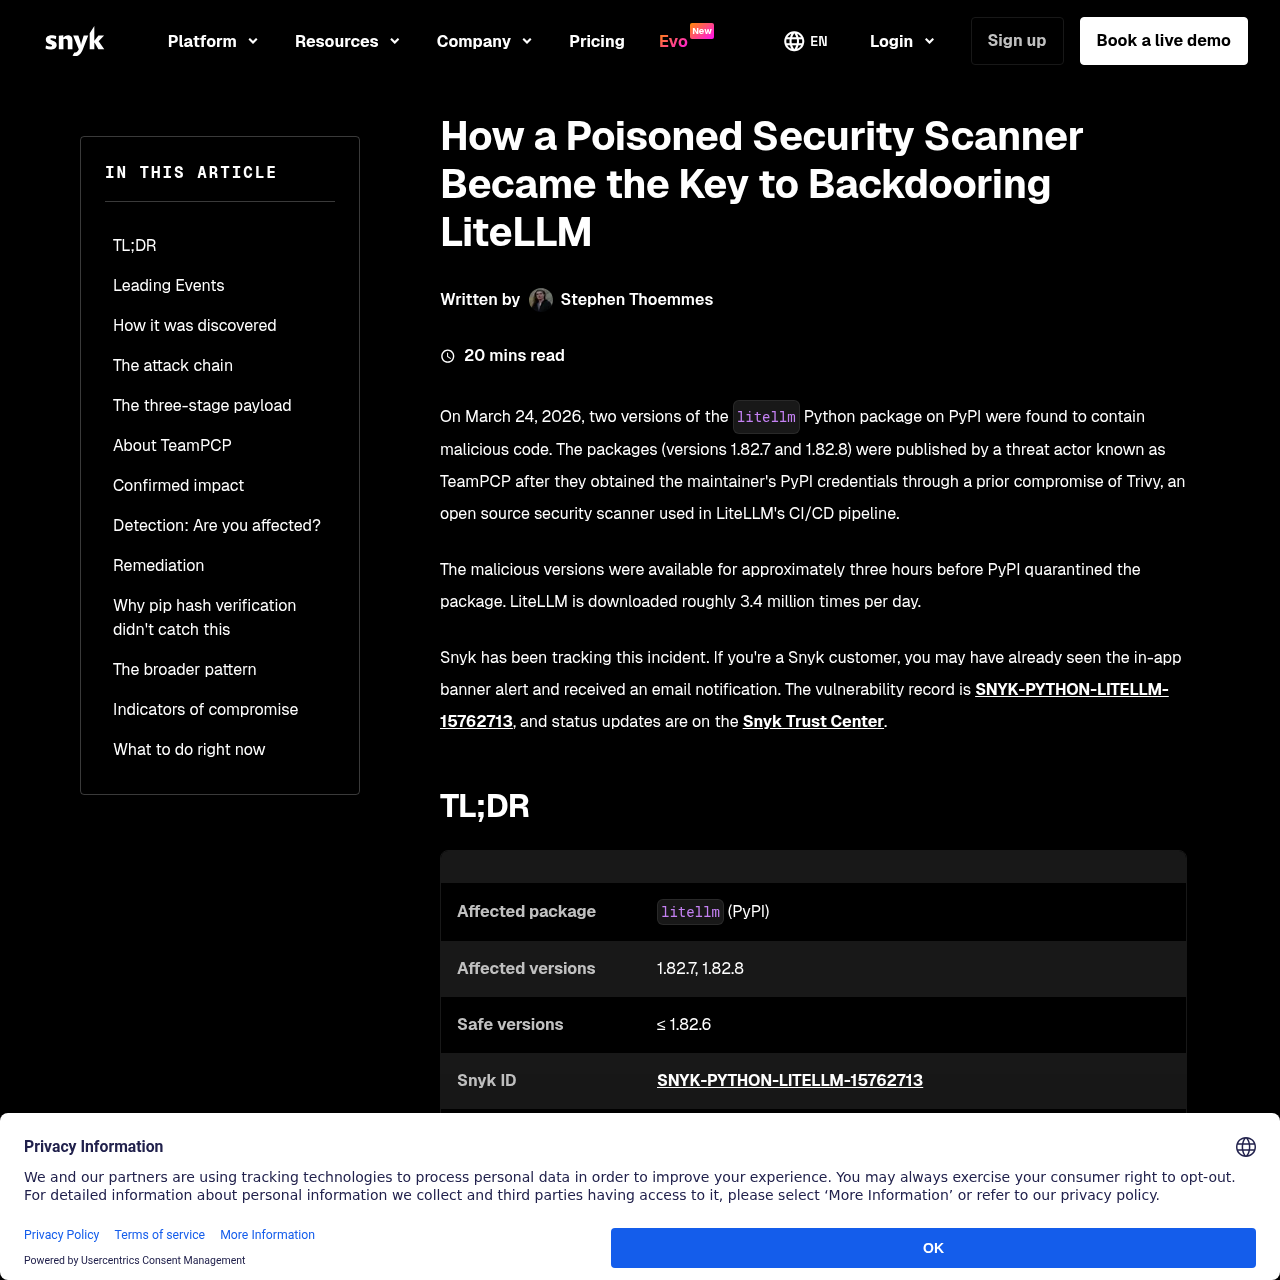
Task: Click the EN language label
Action: 818,41
